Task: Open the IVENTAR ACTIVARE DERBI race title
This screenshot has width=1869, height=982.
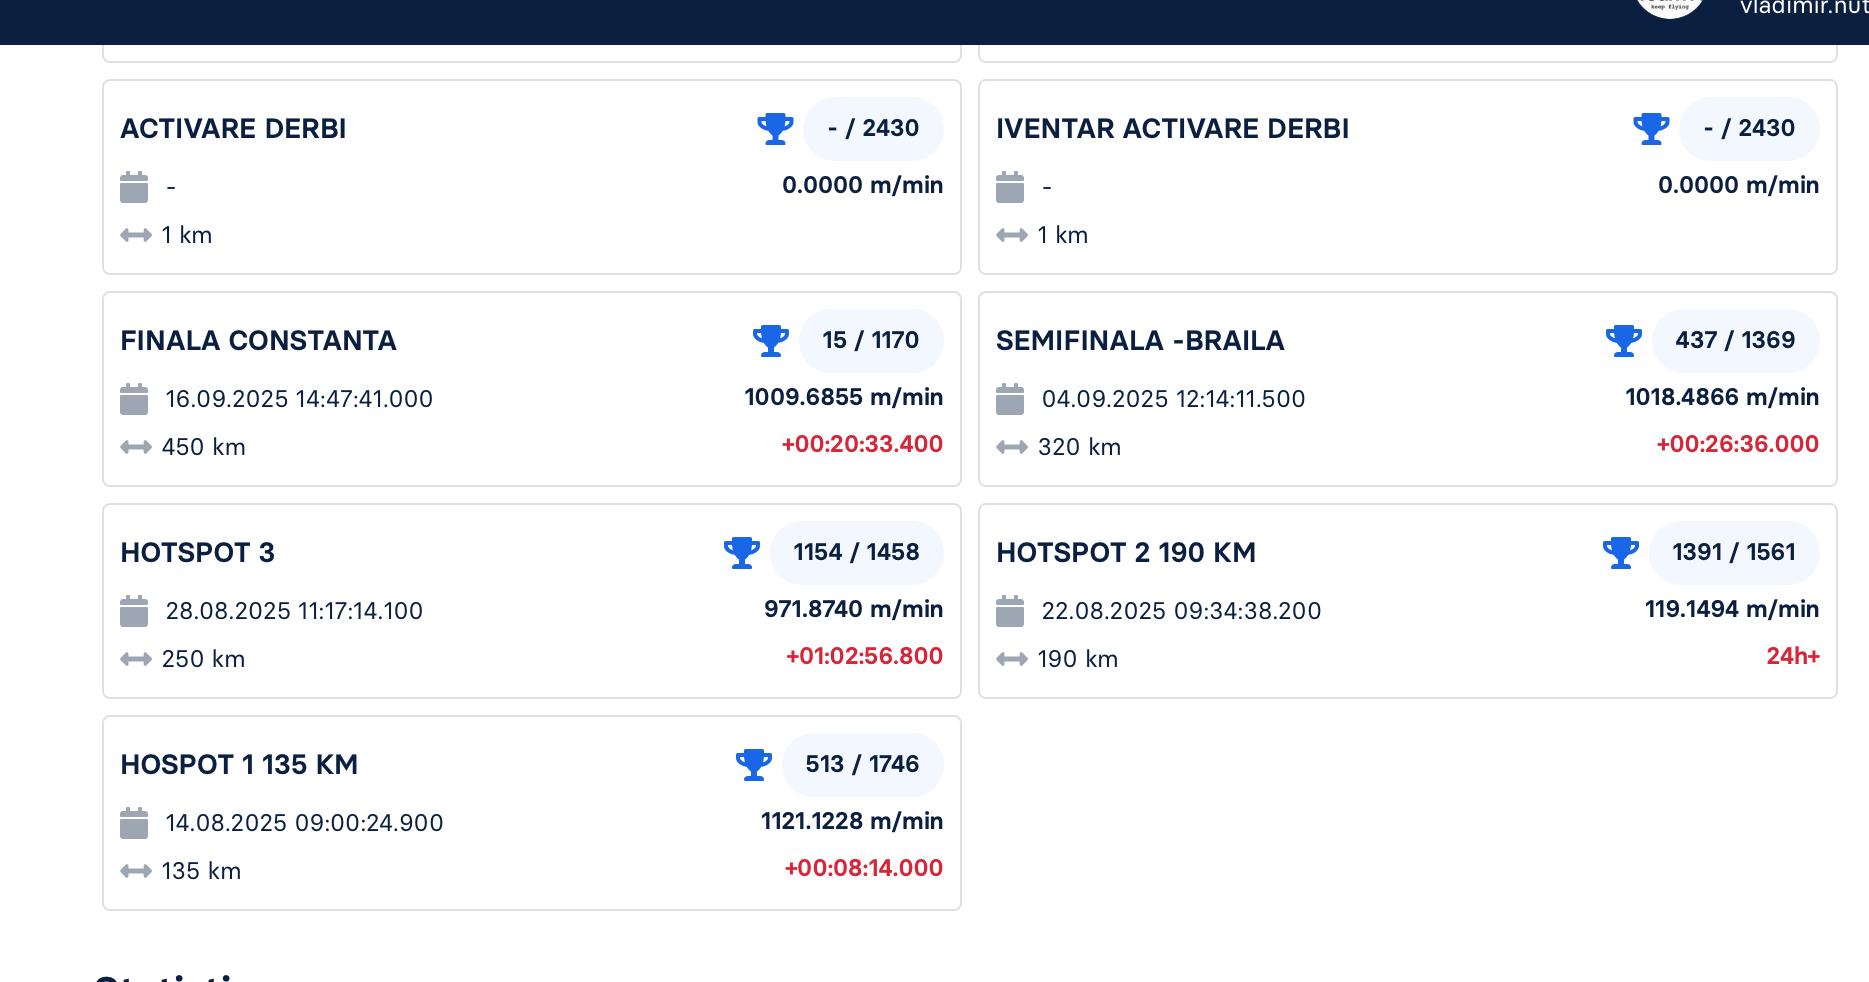Action: pyautogui.click(x=1172, y=129)
